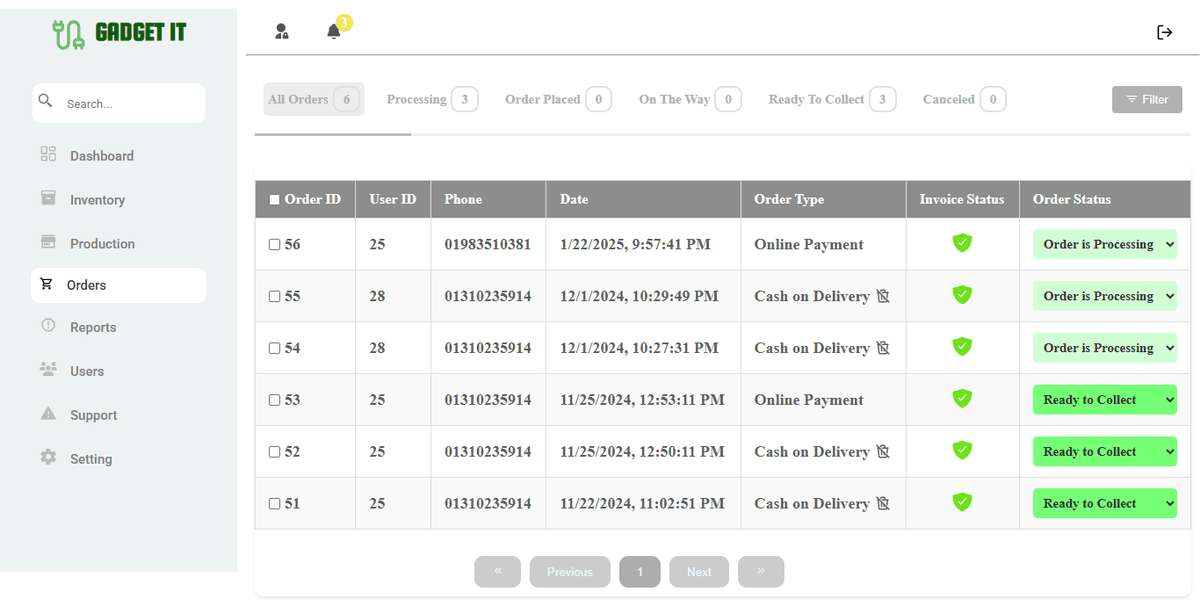Open the user profile icon in the header

(282, 31)
